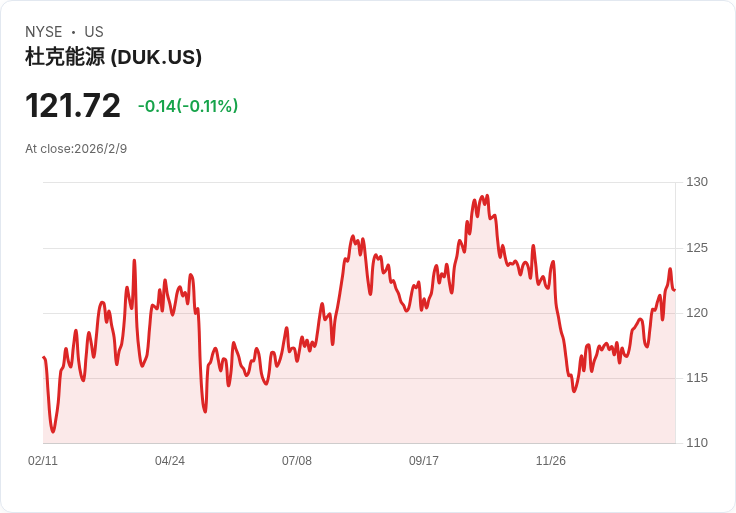Click the 121.72 current price

coord(73,106)
